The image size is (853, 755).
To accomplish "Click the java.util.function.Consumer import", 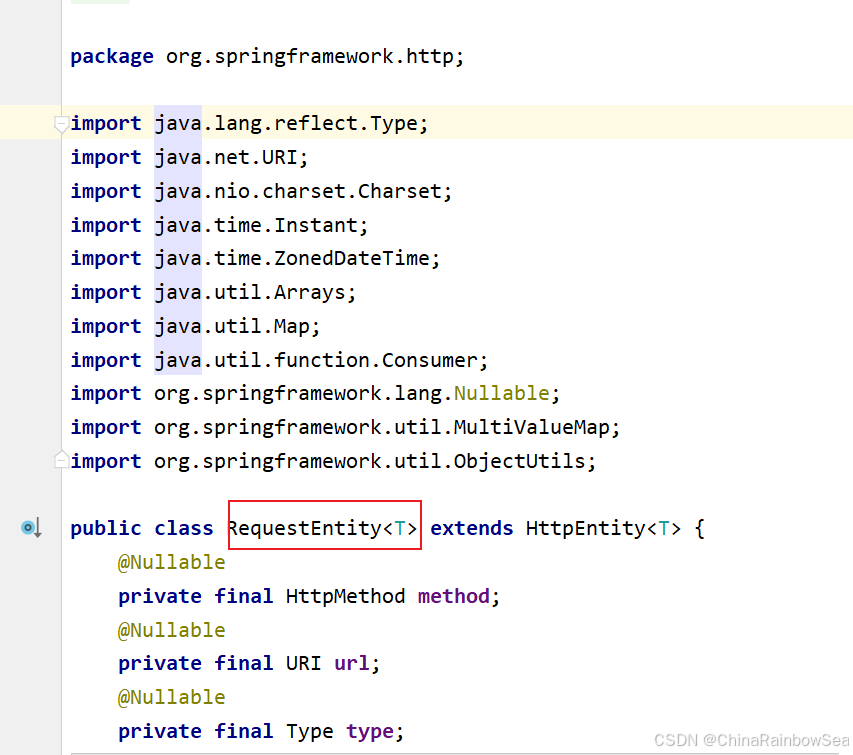I will pyautogui.click(x=279, y=360).
